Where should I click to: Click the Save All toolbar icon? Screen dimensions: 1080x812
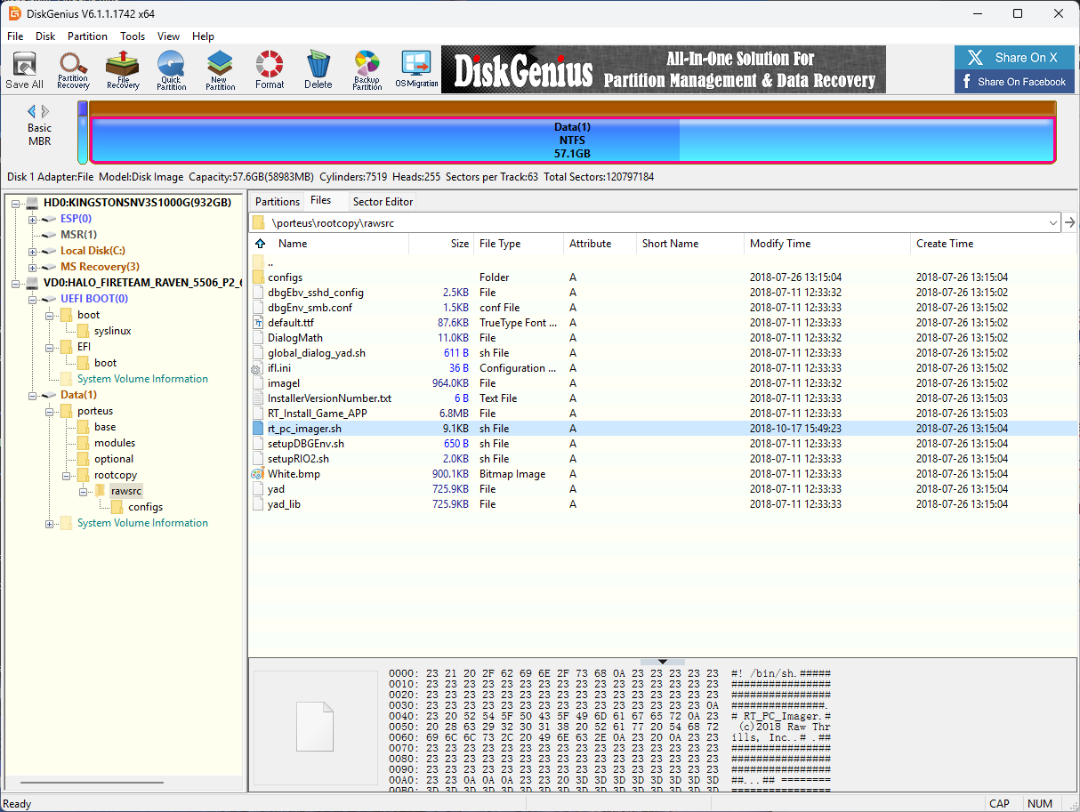[x=24, y=70]
